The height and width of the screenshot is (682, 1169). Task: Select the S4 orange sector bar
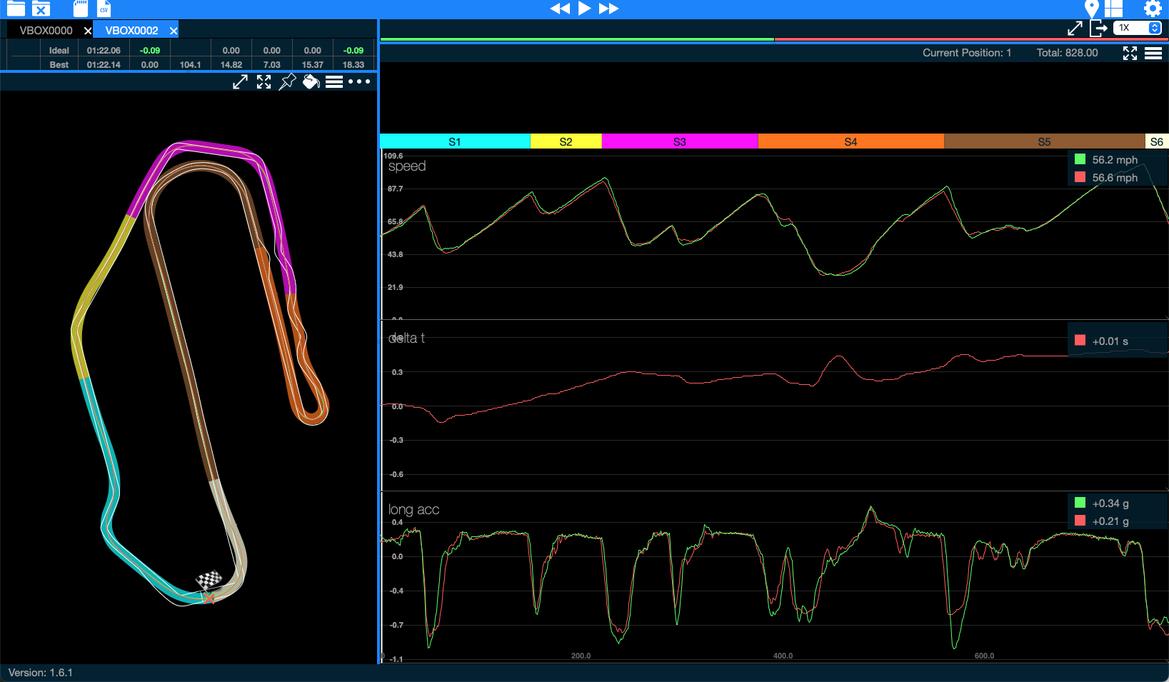click(850, 142)
